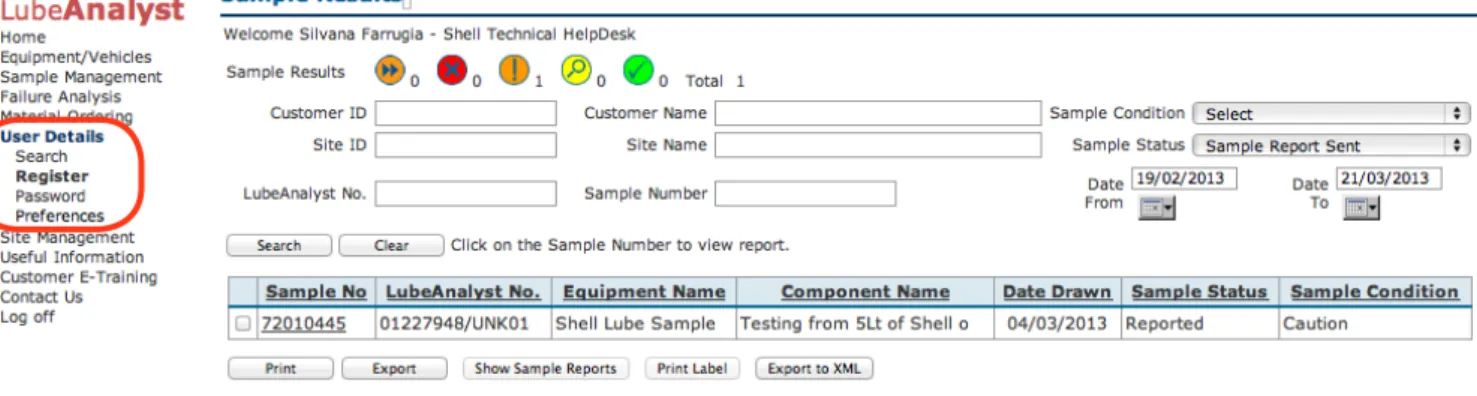
Task: Focus the Customer Name input field
Action: [x=877, y=114]
